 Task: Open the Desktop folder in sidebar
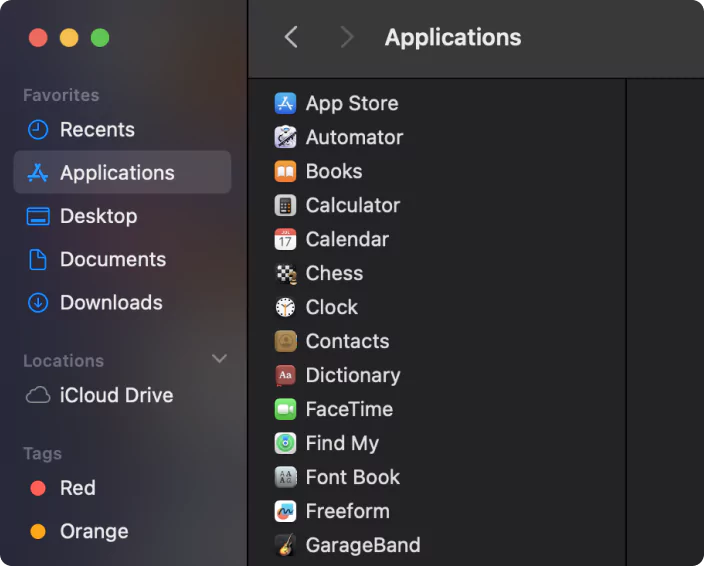(122, 216)
